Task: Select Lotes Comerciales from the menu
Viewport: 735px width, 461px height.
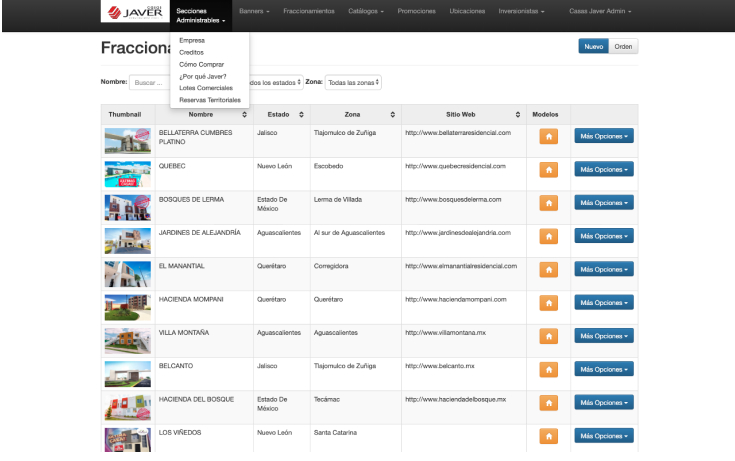Action: click(x=206, y=88)
